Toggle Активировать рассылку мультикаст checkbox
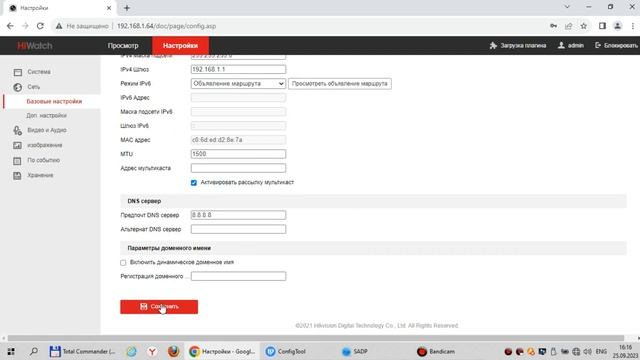Image resolution: width=640 pixels, height=360 pixels. tap(194, 182)
